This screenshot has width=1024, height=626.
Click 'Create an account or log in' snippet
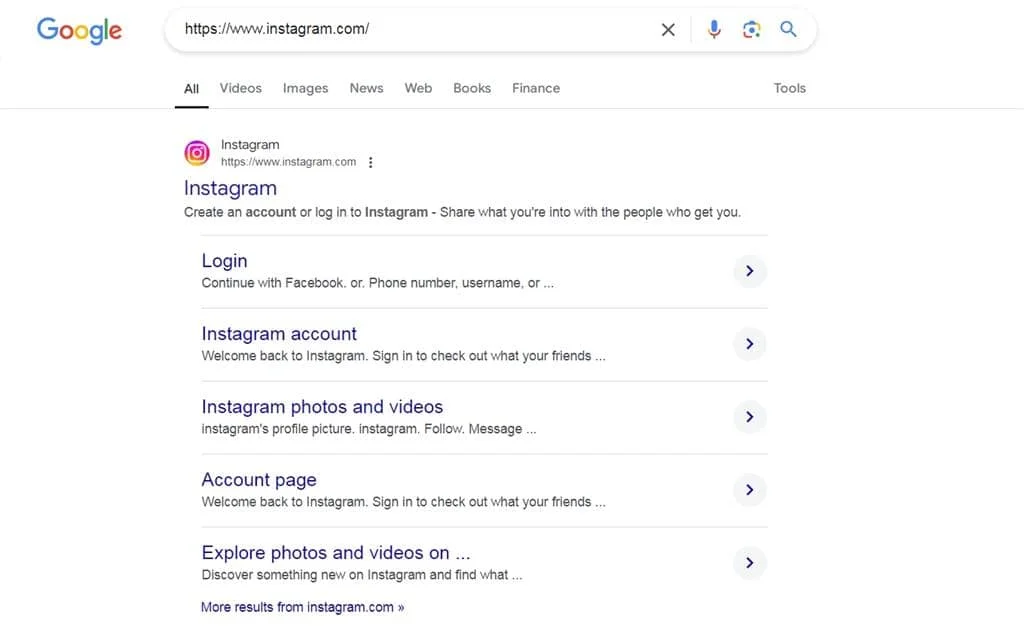click(x=462, y=212)
